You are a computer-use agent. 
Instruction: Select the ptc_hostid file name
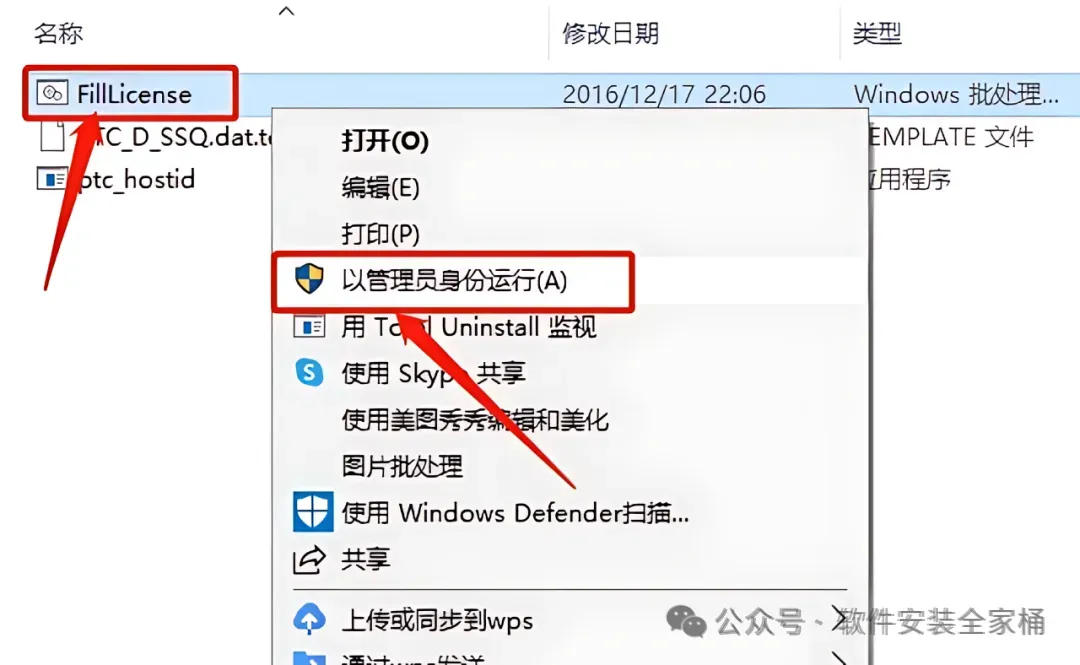tap(137, 180)
